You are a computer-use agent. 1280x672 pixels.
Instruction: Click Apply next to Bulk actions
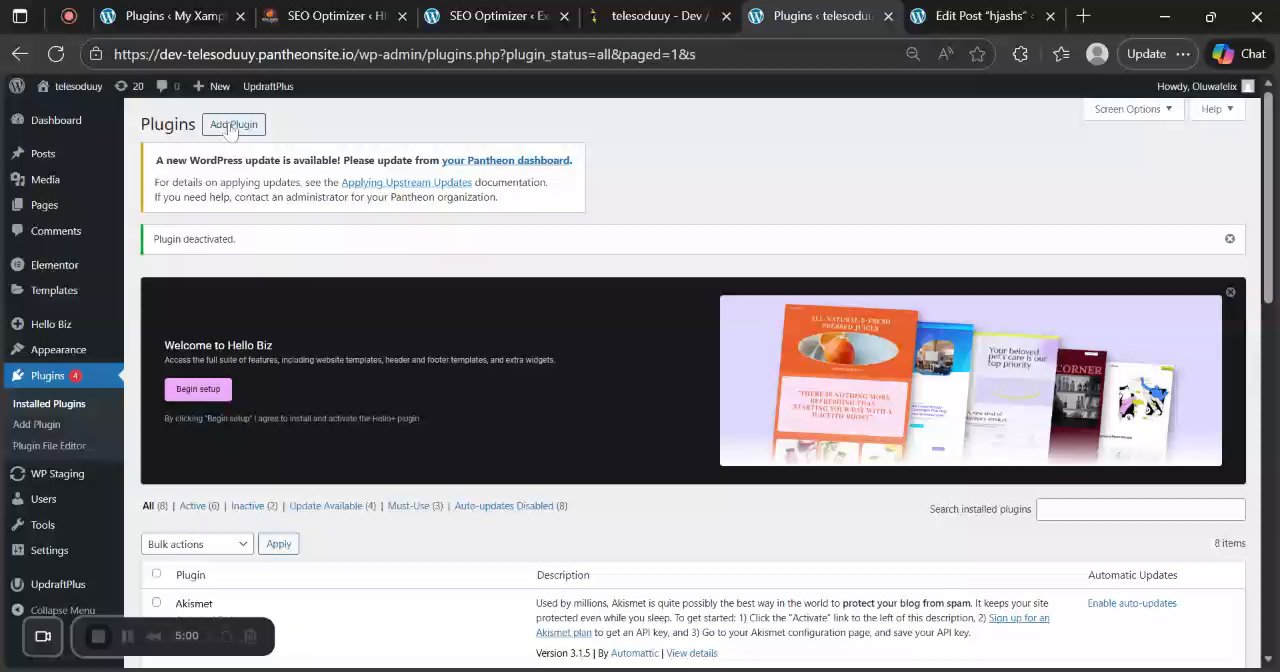pyautogui.click(x=279, y=544)
